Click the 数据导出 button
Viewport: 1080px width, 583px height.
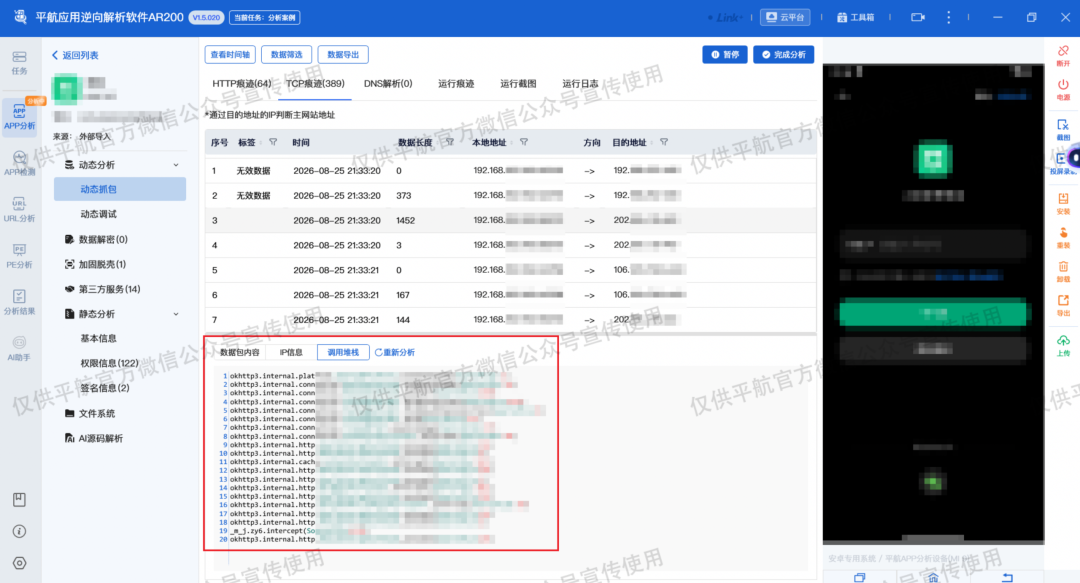click(x=343, y=54)
